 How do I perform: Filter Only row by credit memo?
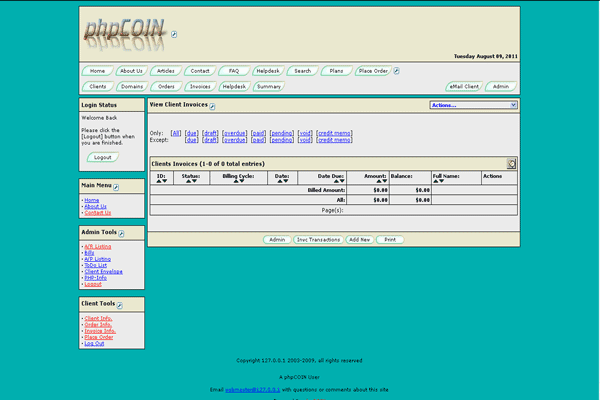[334, 133]
